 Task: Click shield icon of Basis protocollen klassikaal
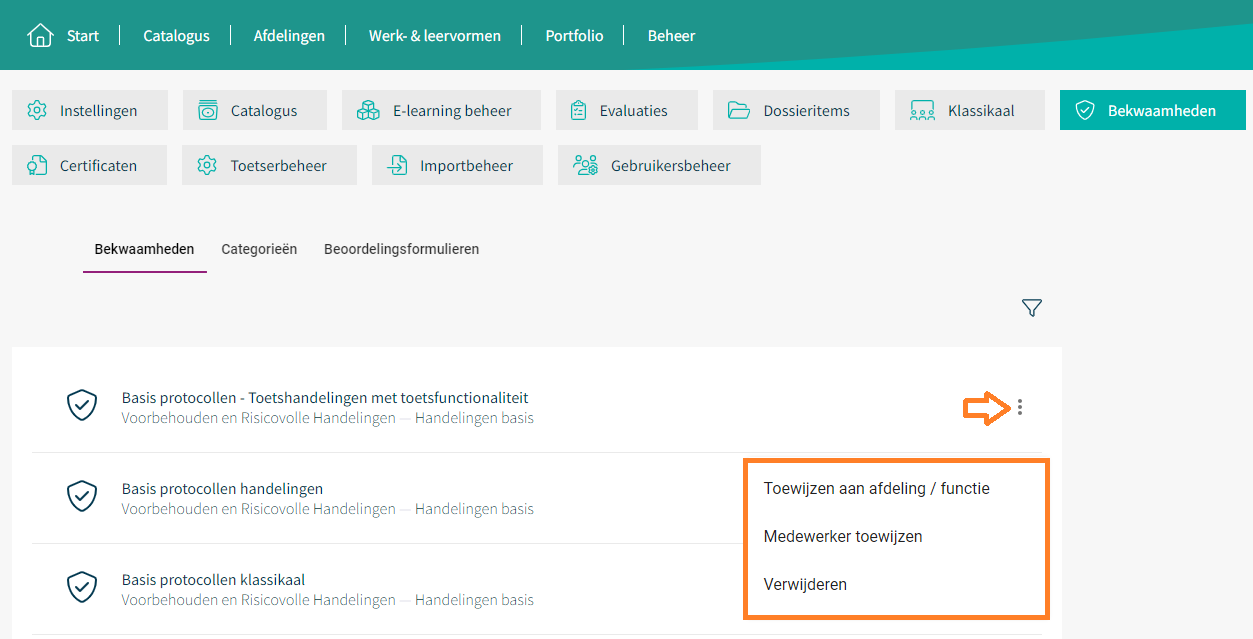point(81,587)
